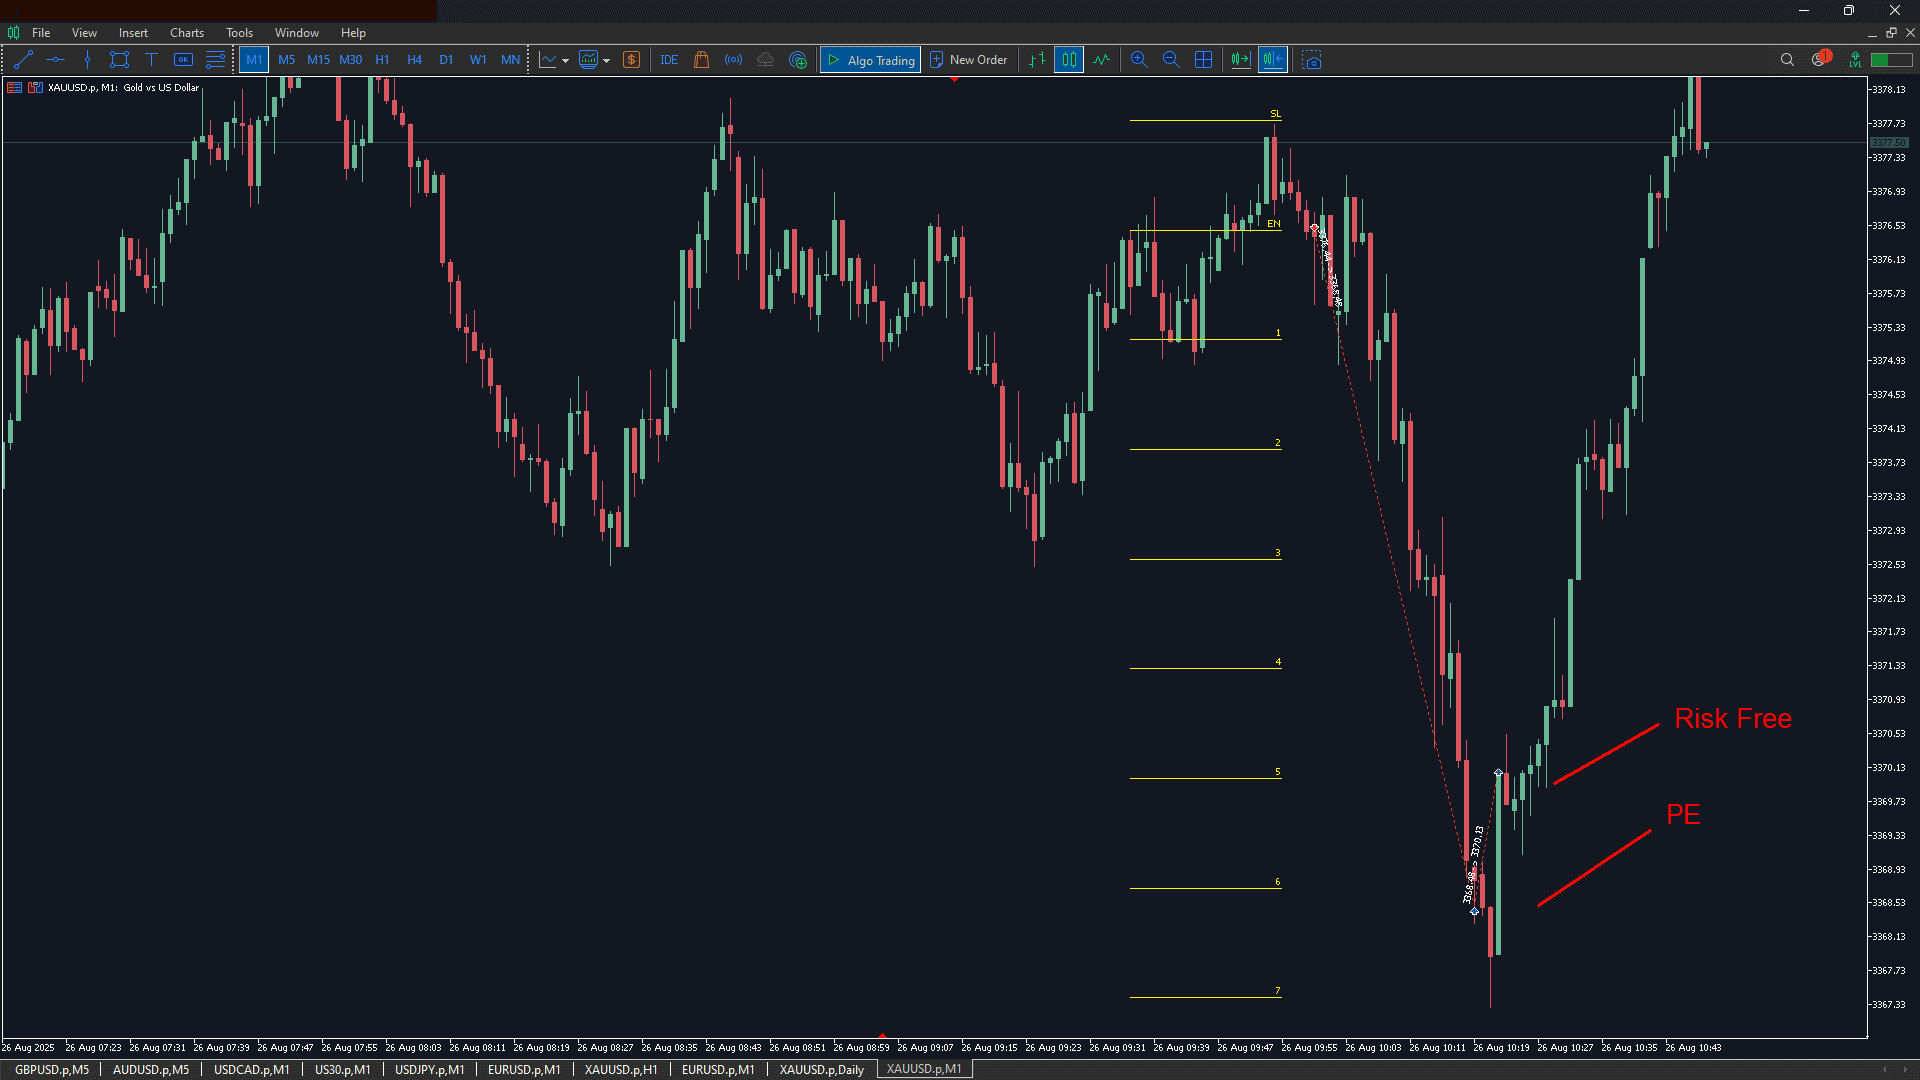Image resolution: width=1920 pixels, height=1080 pixels.
Task: Open the search magnifier at top right
Action: click(1787, 60)
